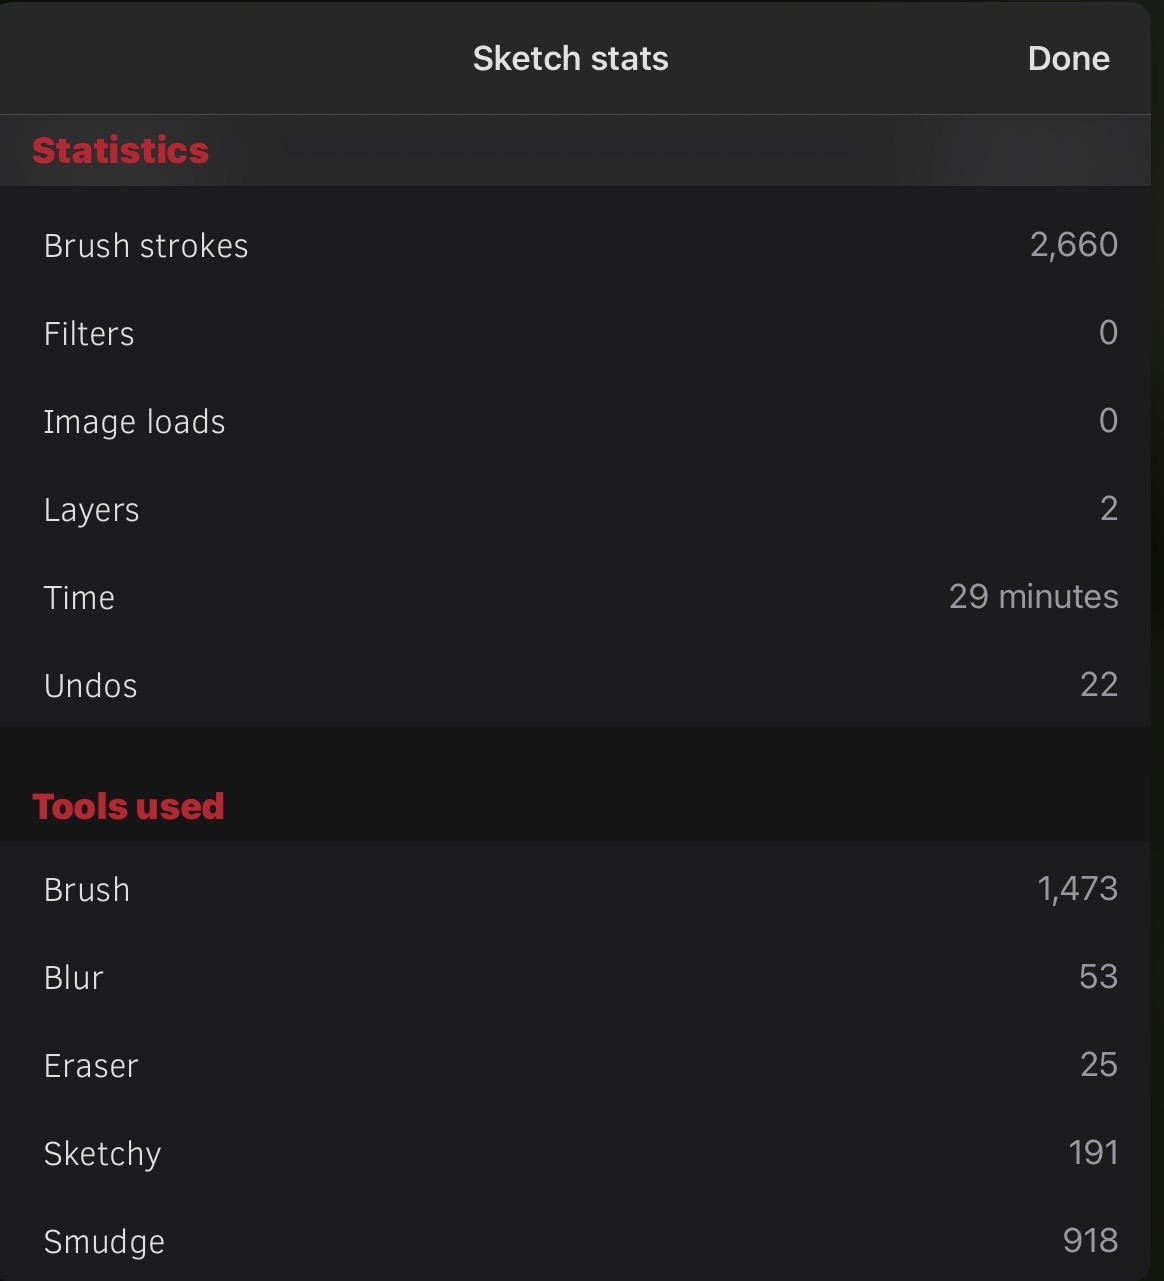Select the Sketchy tool row label
The height and width of the screenshot is (1281, 1164).
(x=102, y=1154)
